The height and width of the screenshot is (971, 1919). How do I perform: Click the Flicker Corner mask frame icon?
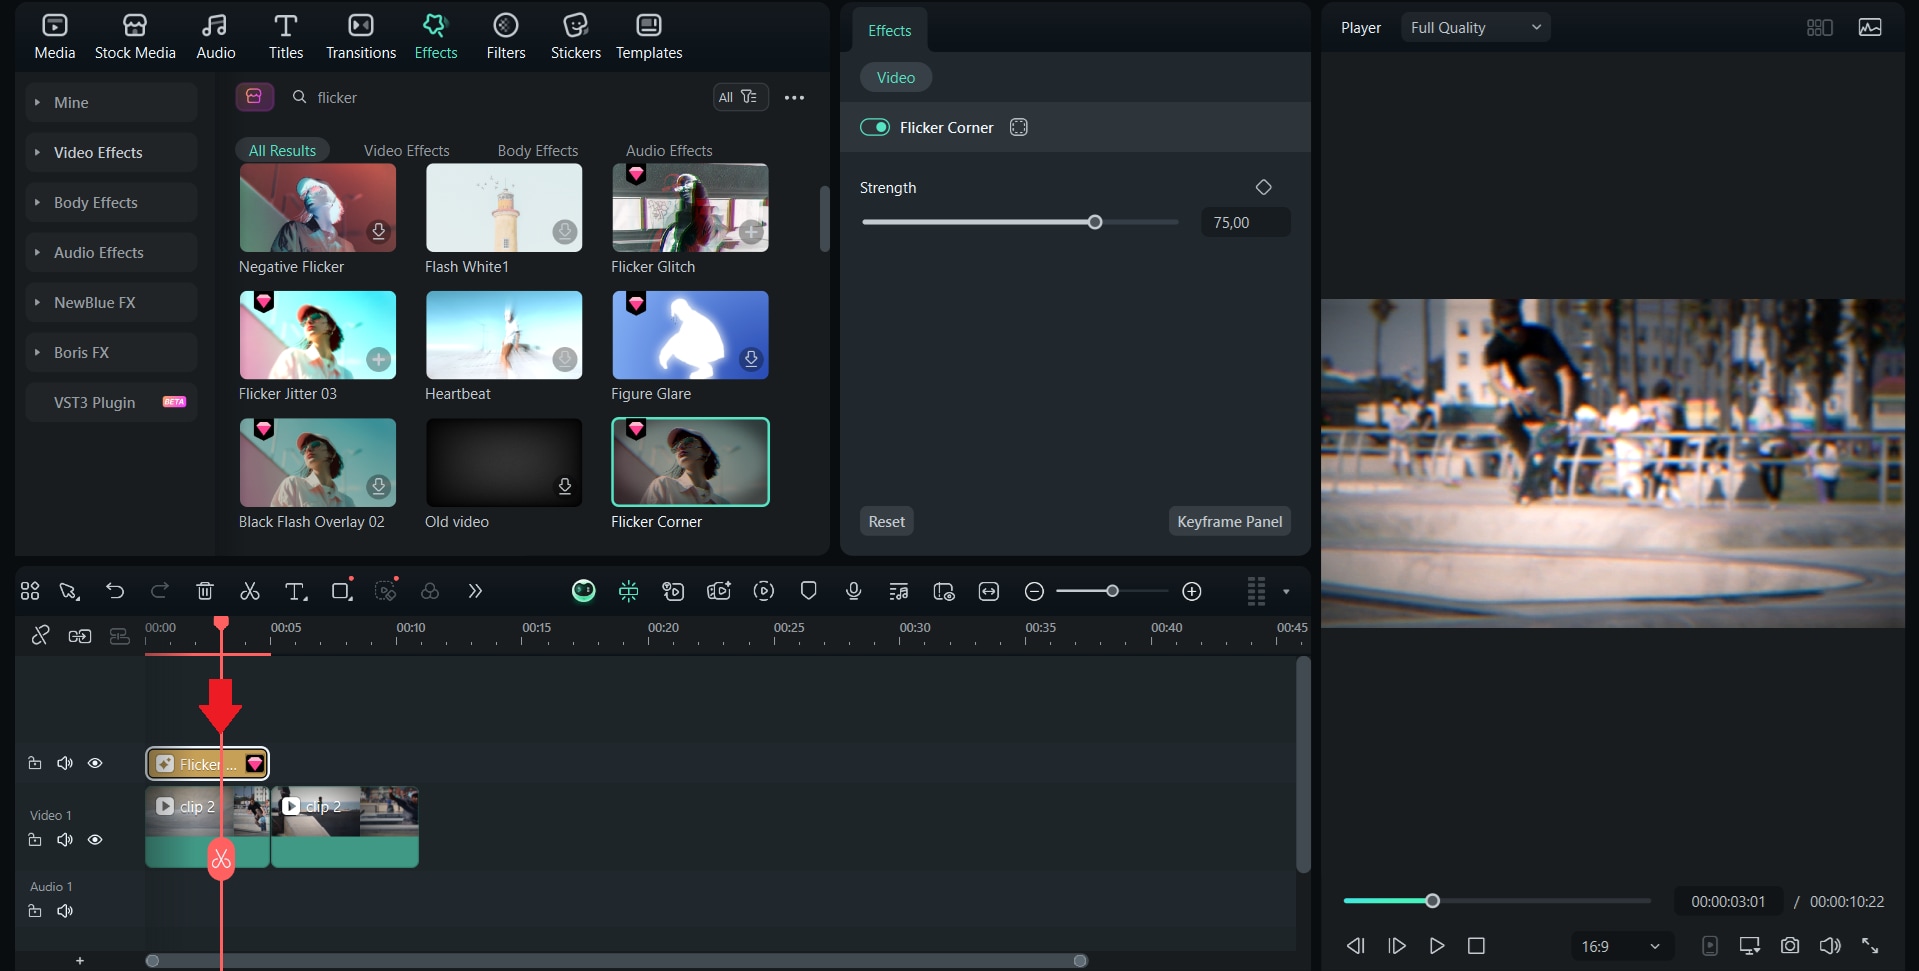[1019, 127]
